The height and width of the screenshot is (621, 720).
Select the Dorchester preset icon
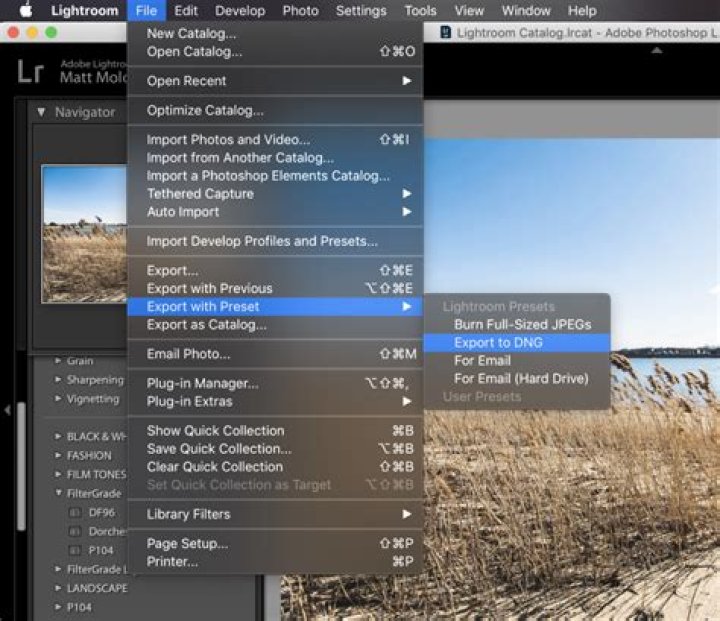click(x=75, y=531)
